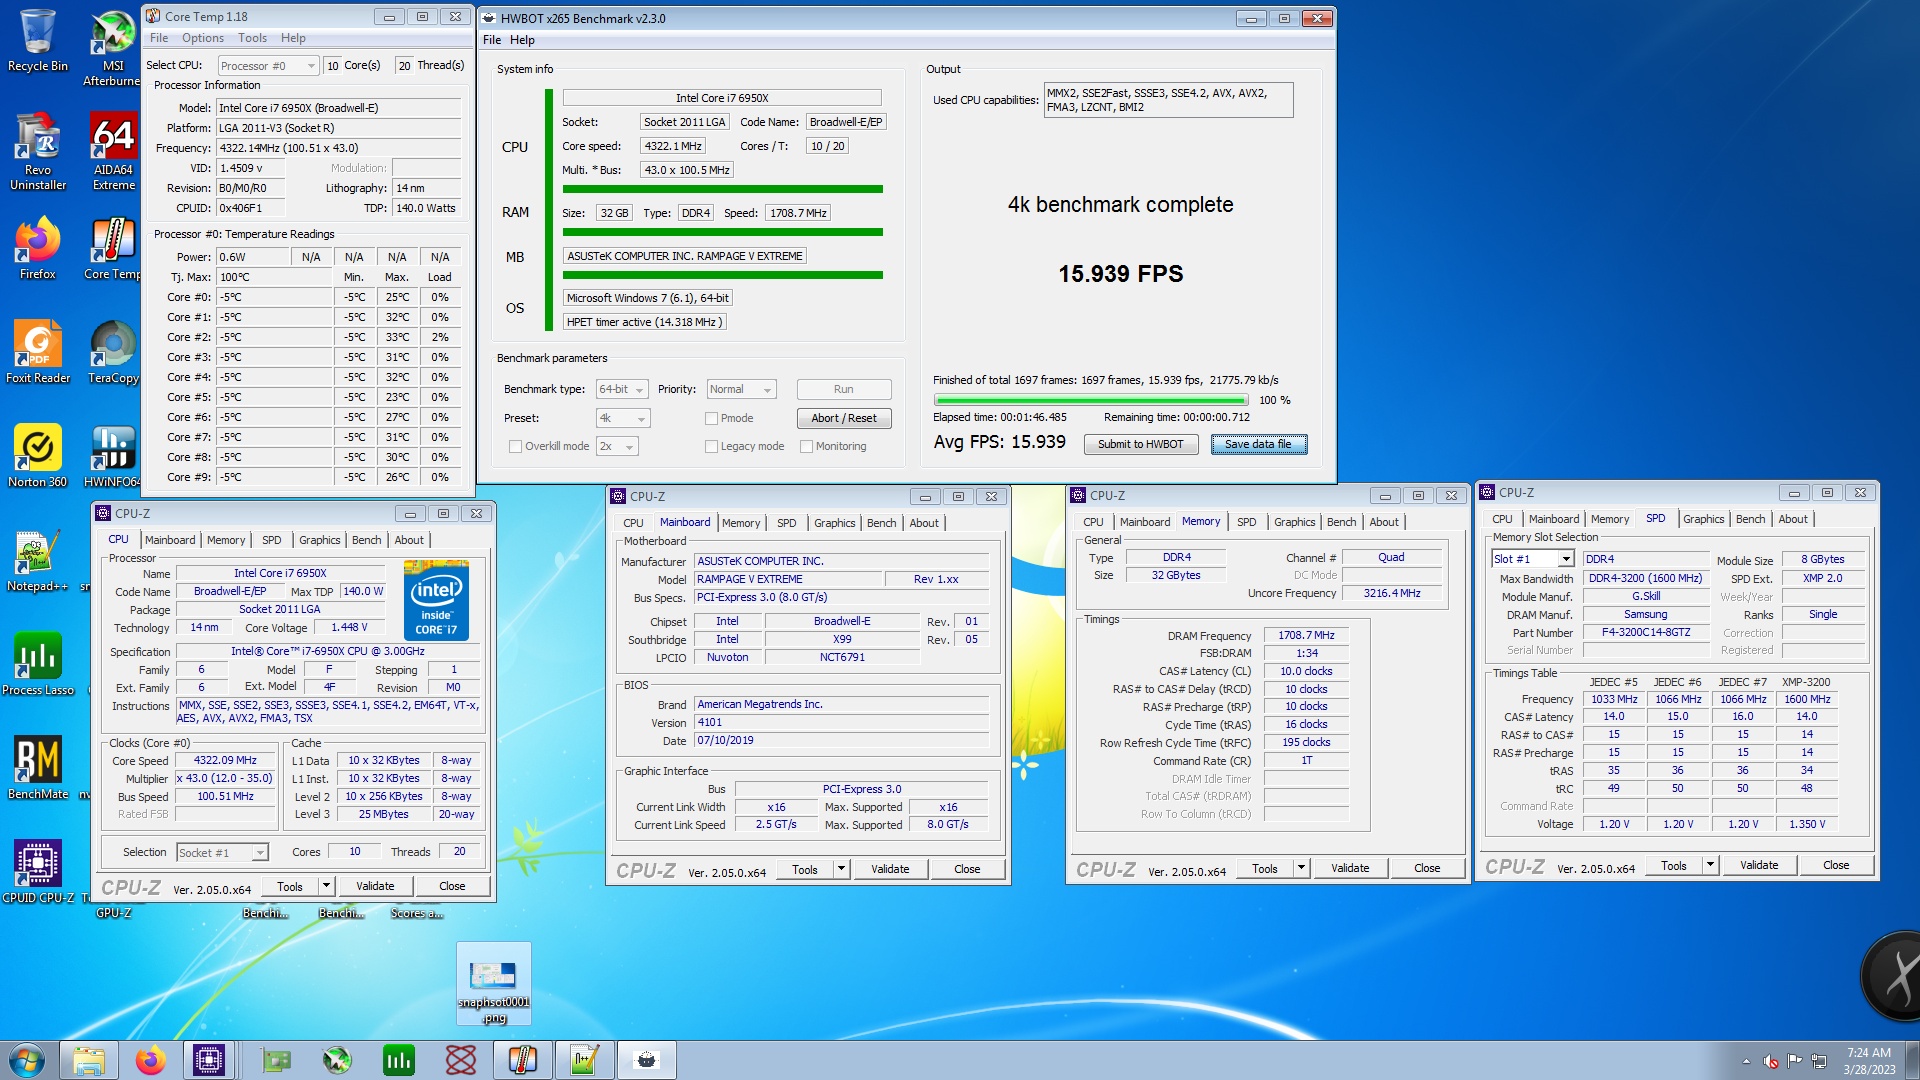
Task: Click the muted speaker tray icon
Action: click(1771, 1061)
